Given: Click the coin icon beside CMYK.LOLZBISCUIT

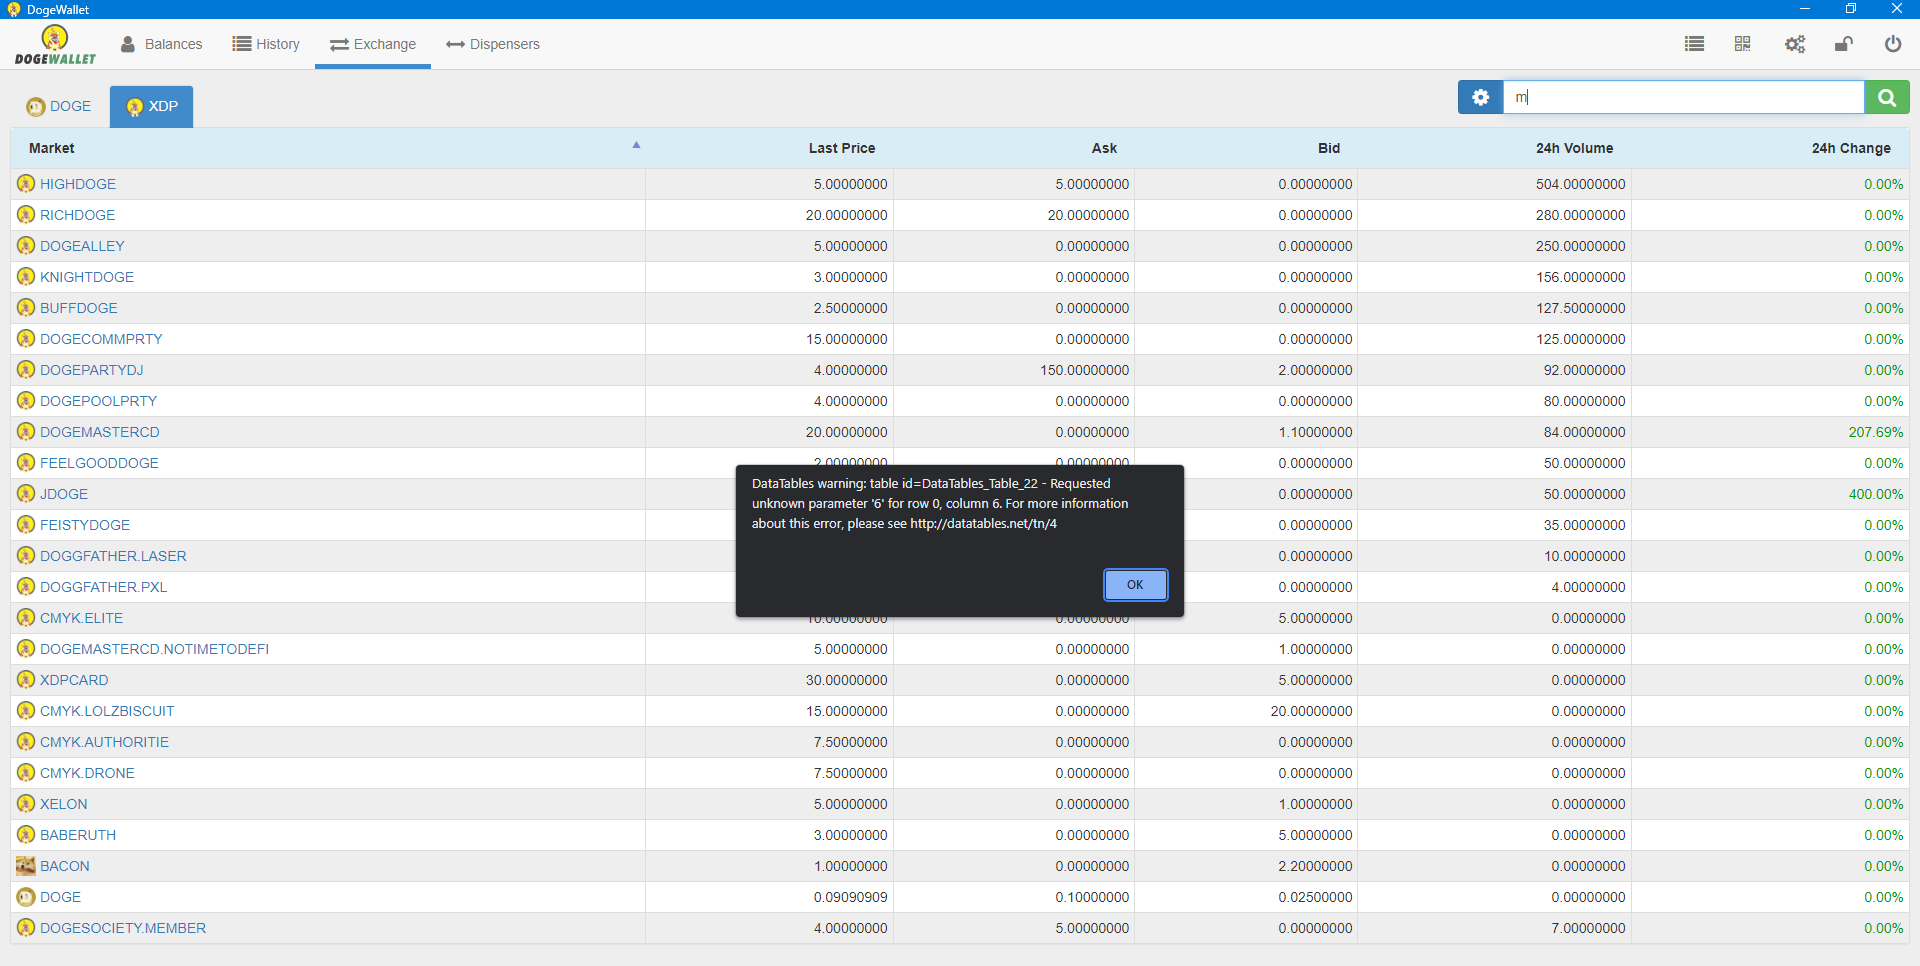Looking at the screenshot, I should [26, 711].
